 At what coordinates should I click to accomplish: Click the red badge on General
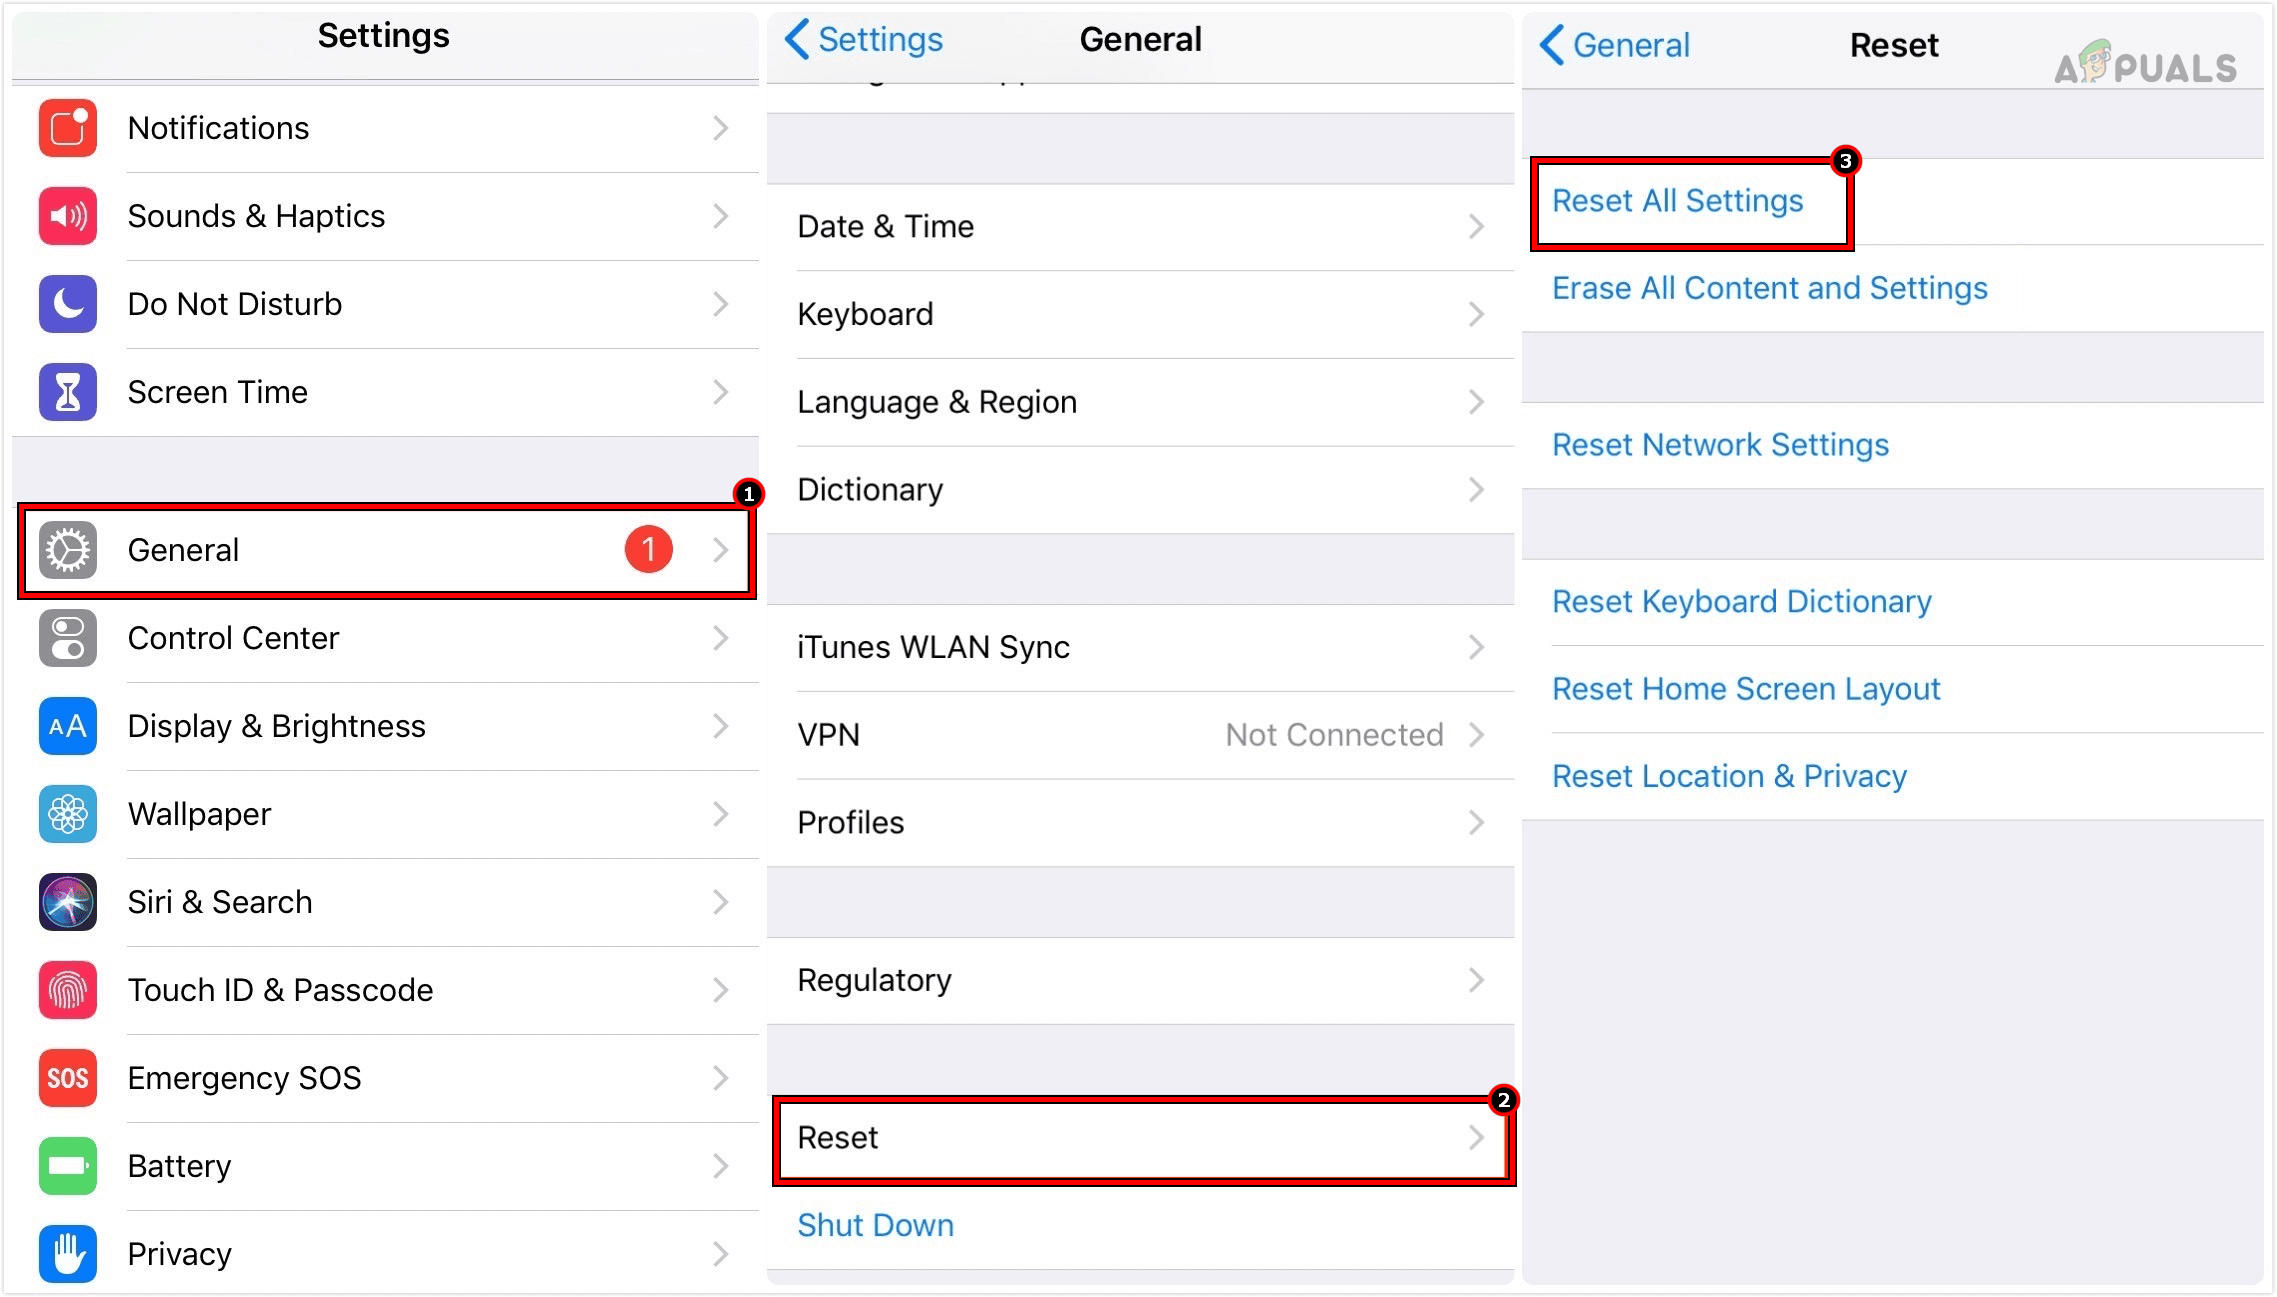pyautogui.click(x=650, y=549)
